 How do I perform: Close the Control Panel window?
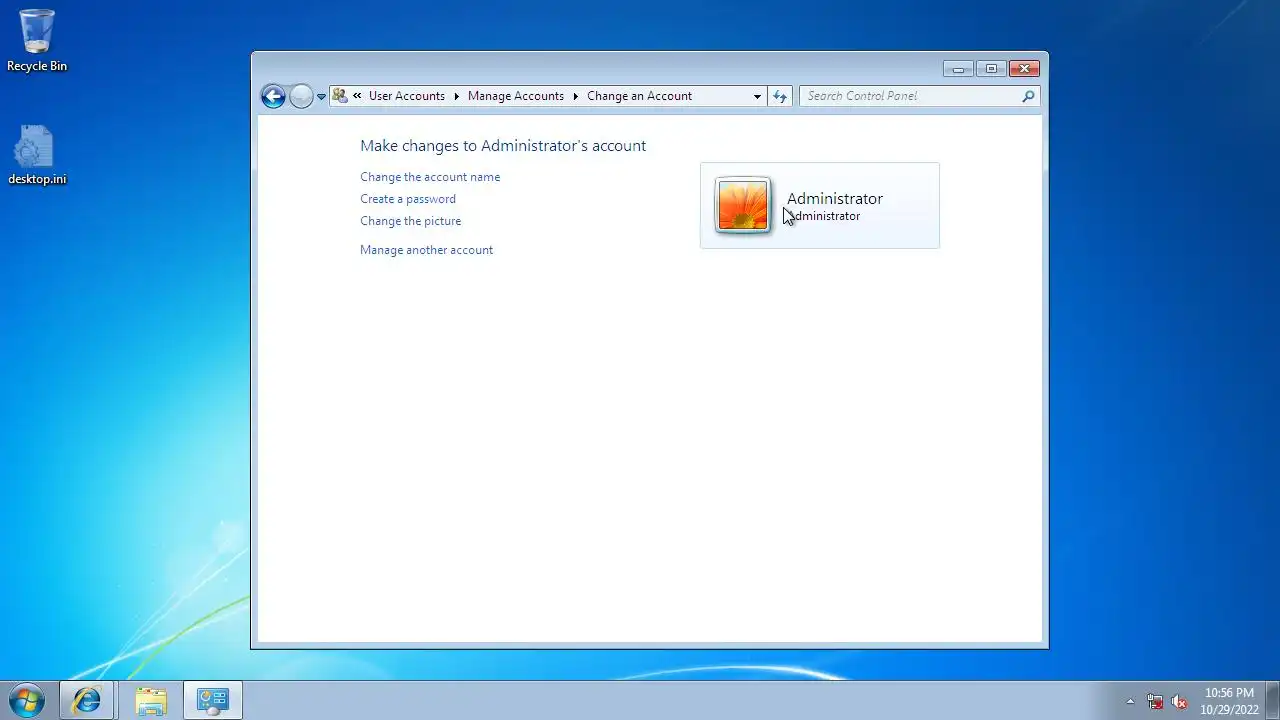1024,69
